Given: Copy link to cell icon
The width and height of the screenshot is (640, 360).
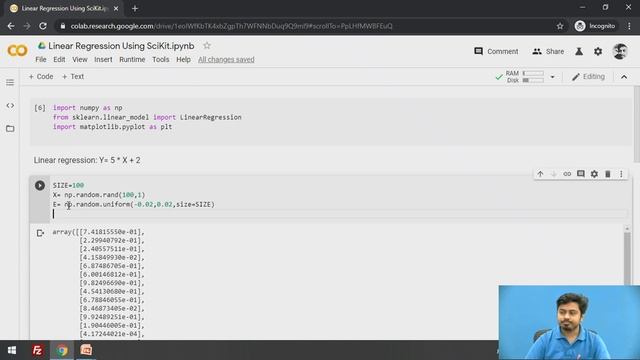Looking at the screenshot, I should tap(567, 174).
